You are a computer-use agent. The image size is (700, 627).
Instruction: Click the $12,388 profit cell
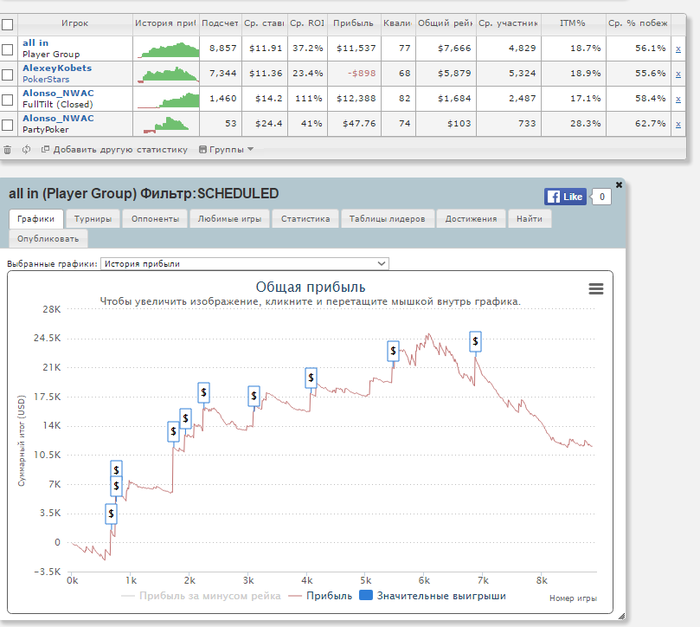click(x=356, y=98)
